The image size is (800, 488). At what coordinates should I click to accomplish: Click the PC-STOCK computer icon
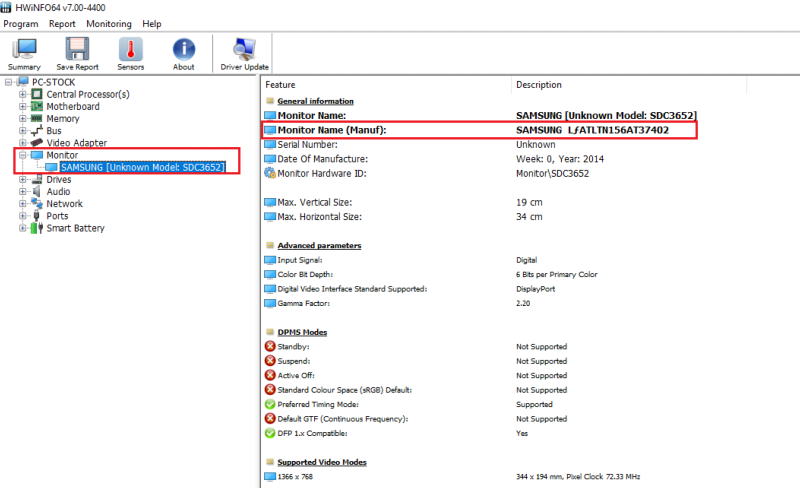[x=23, y=82]
